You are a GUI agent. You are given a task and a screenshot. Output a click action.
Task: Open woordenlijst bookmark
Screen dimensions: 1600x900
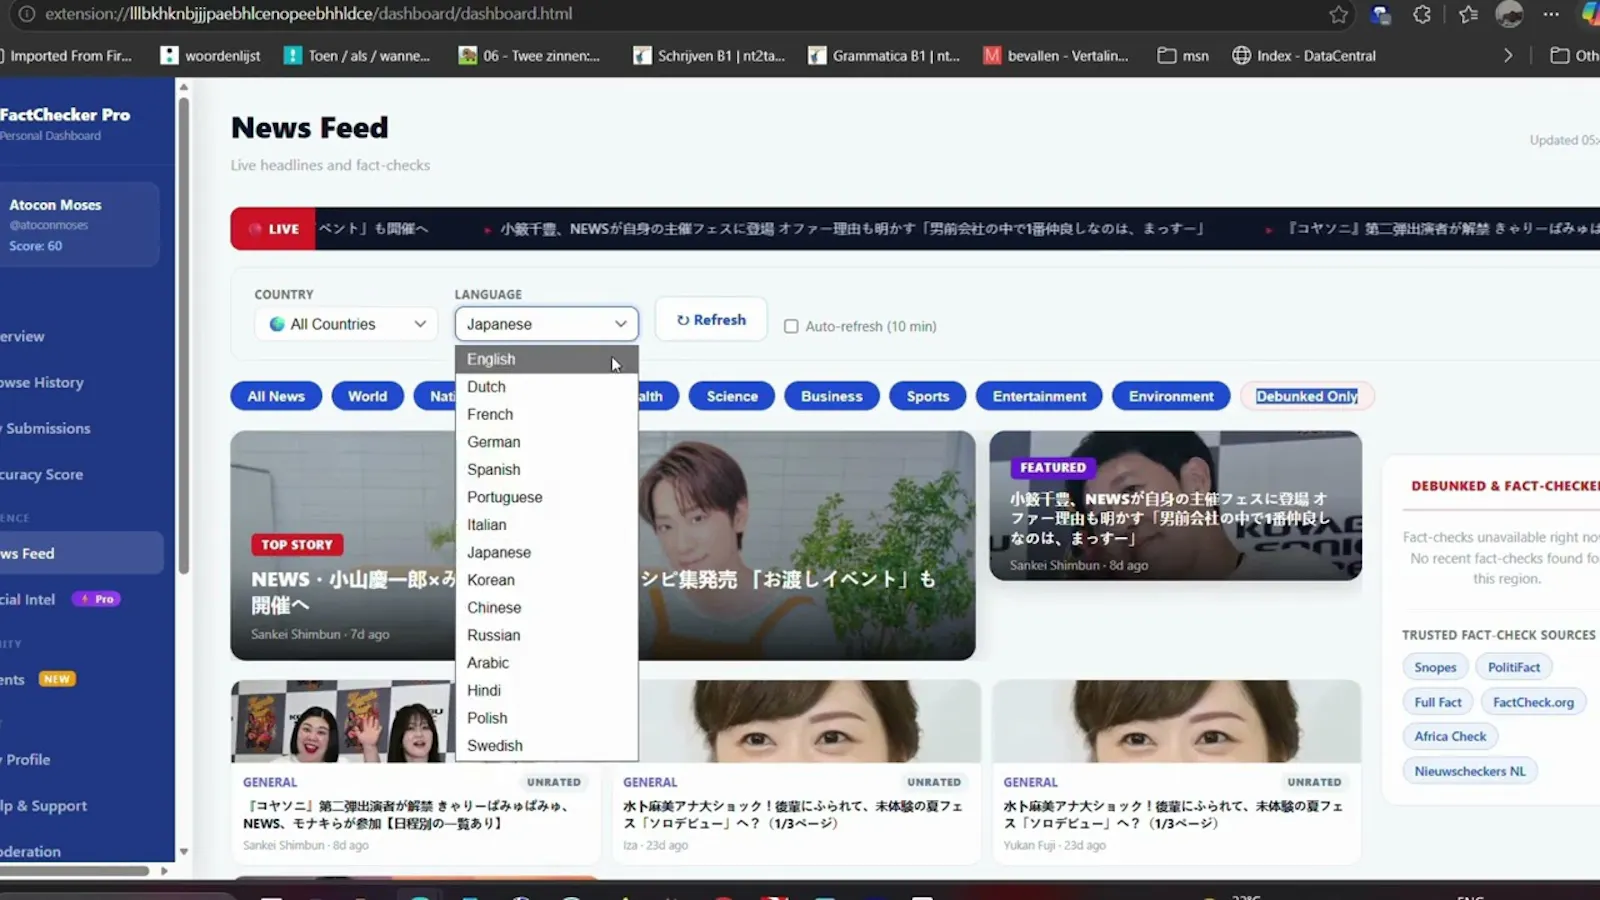click(211, 56)
